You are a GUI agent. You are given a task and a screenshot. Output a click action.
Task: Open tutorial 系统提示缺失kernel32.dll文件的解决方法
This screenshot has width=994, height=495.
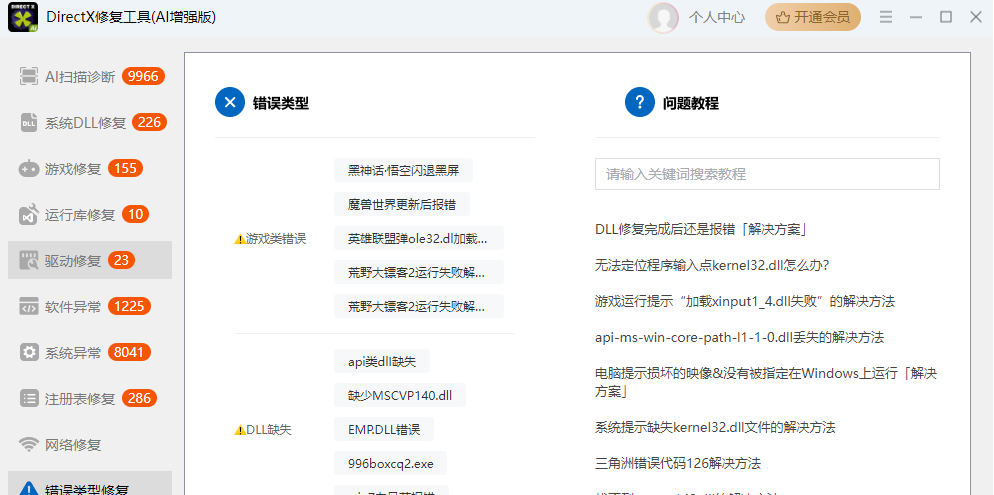click(715, 427)
